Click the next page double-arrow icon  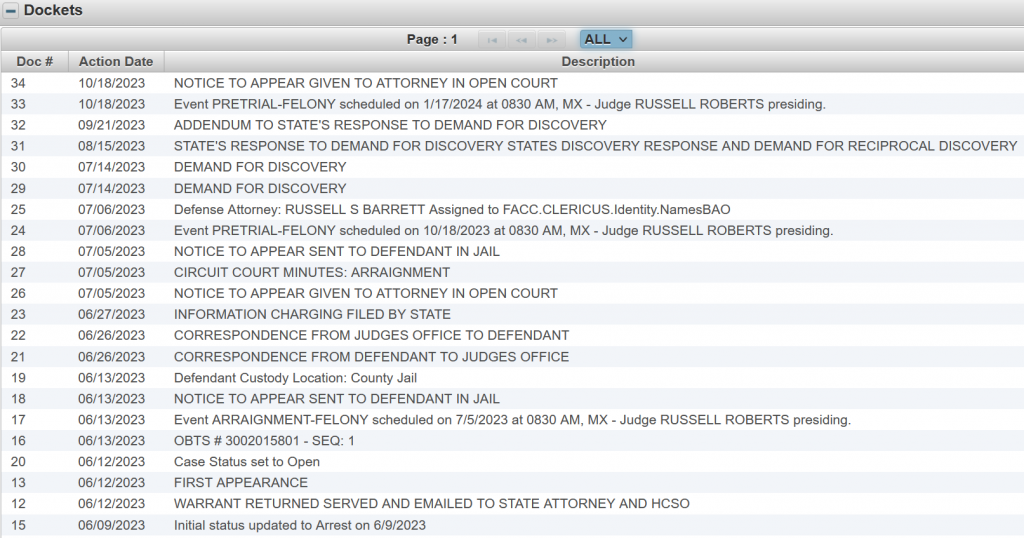coord(551,39)
